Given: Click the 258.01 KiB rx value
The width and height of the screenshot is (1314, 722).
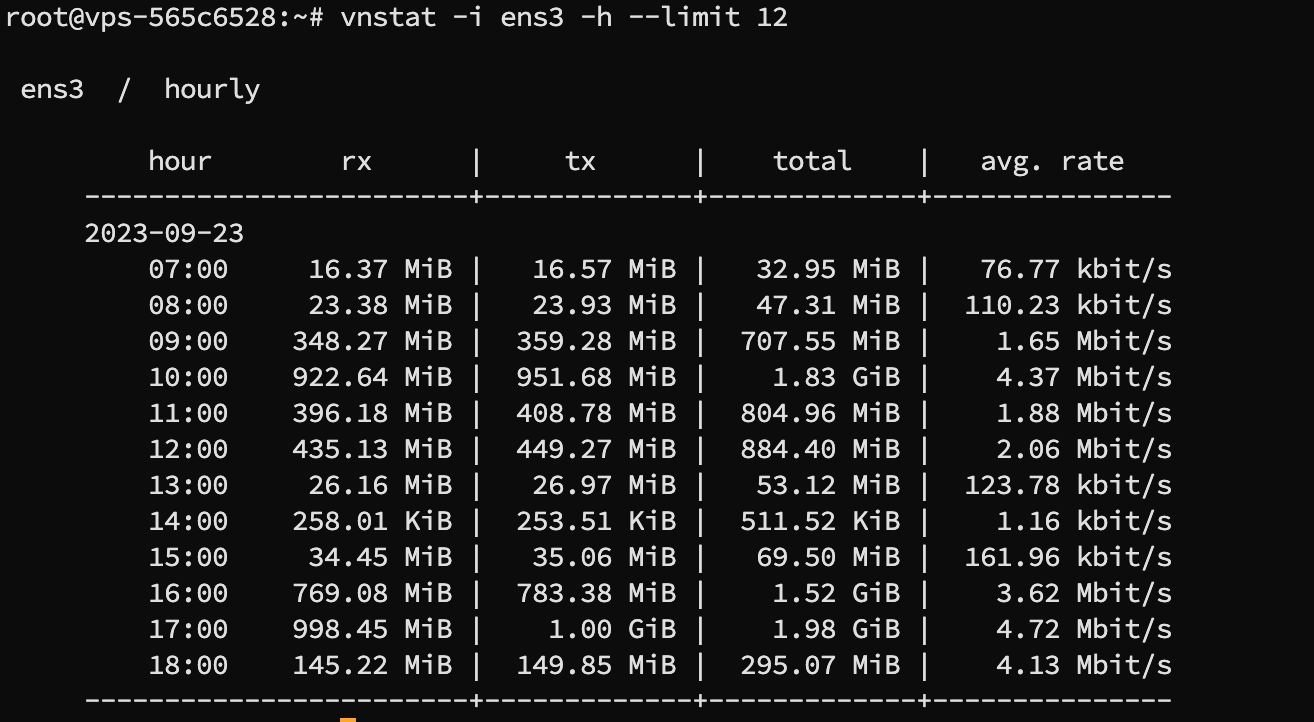Looking at the screenshot, I should pyautogui.click(x=372, y=521).
